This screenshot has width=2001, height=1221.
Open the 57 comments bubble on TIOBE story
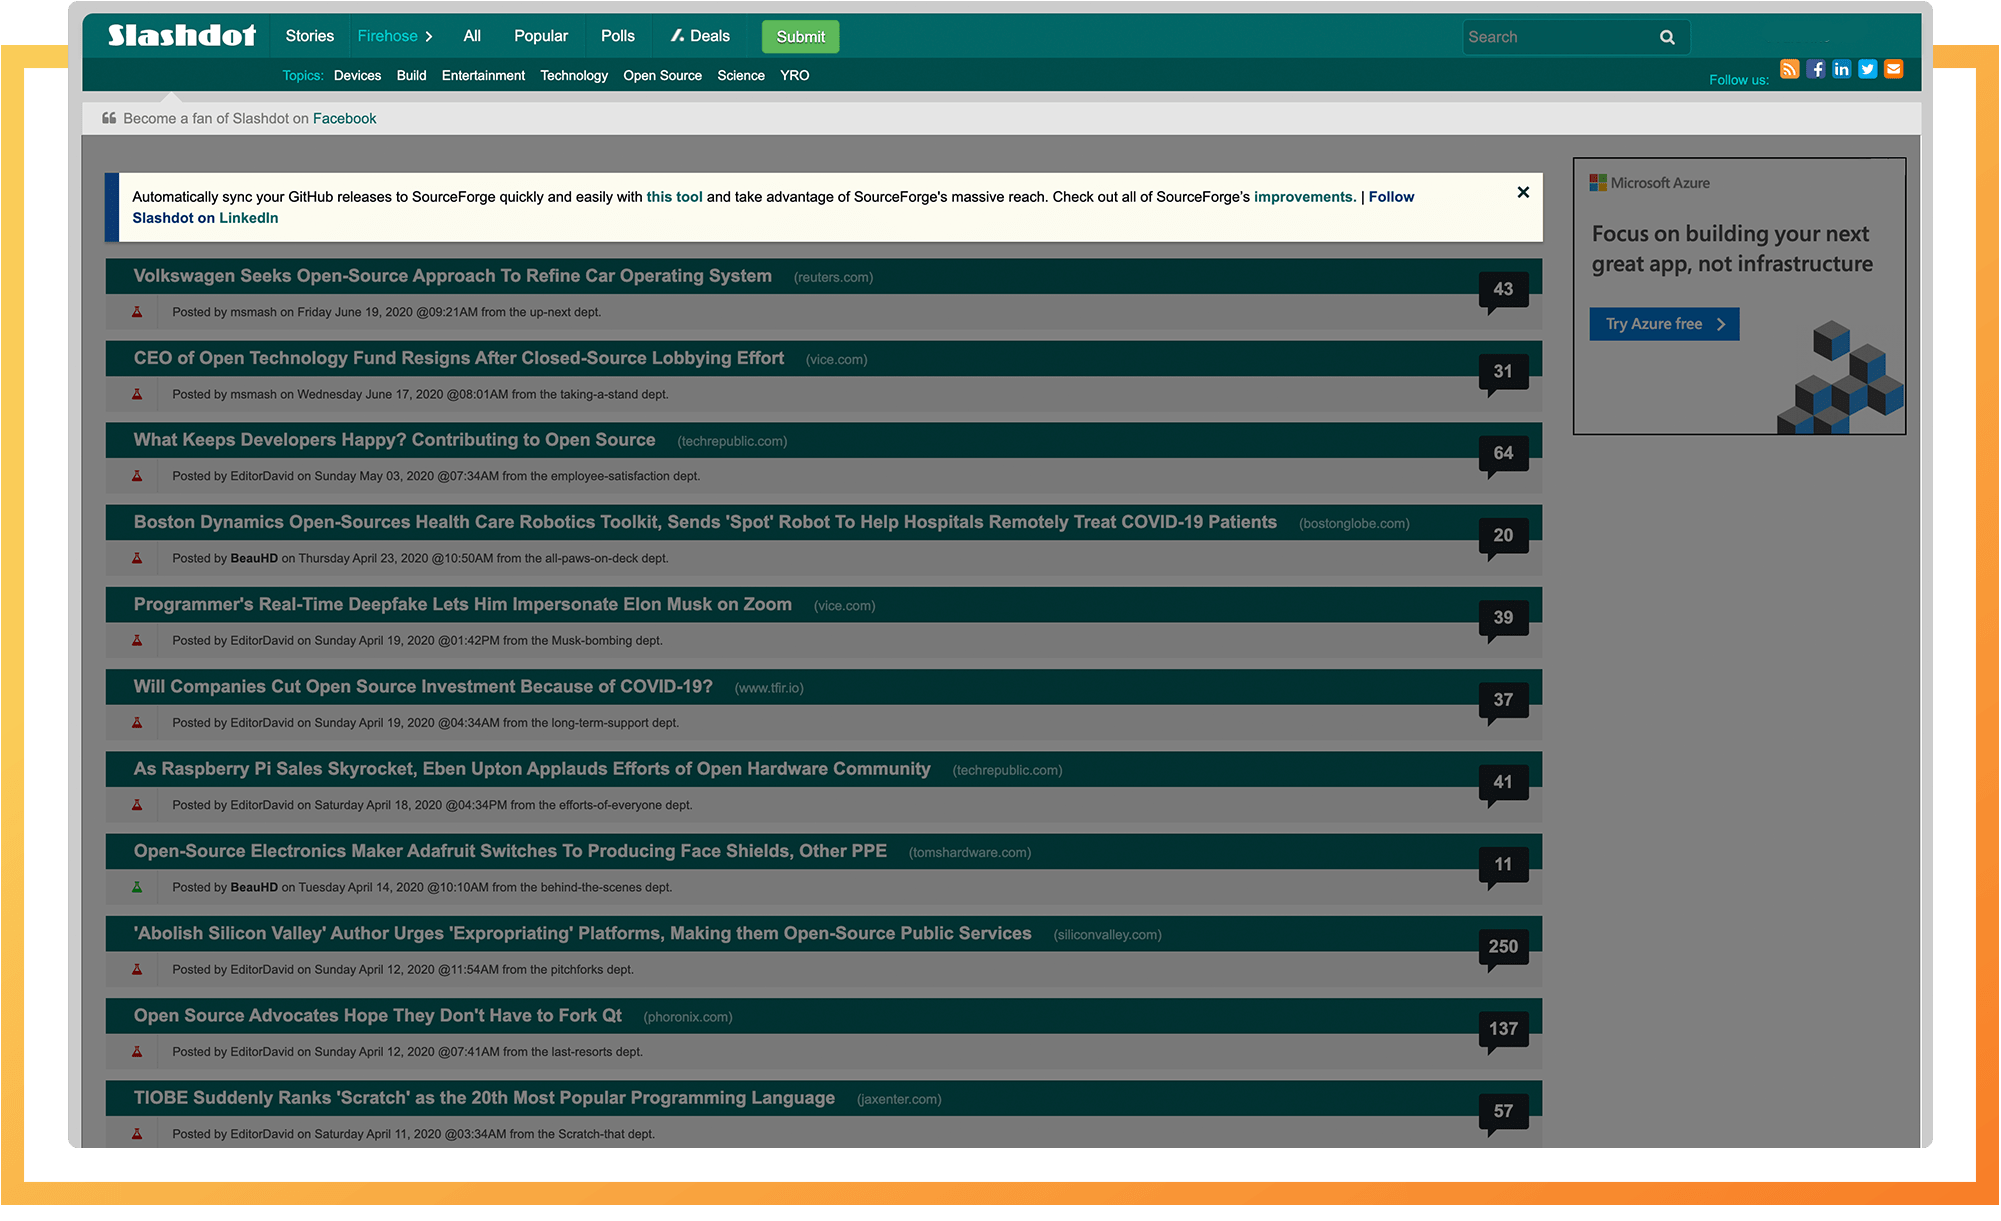(1503, 1112)
